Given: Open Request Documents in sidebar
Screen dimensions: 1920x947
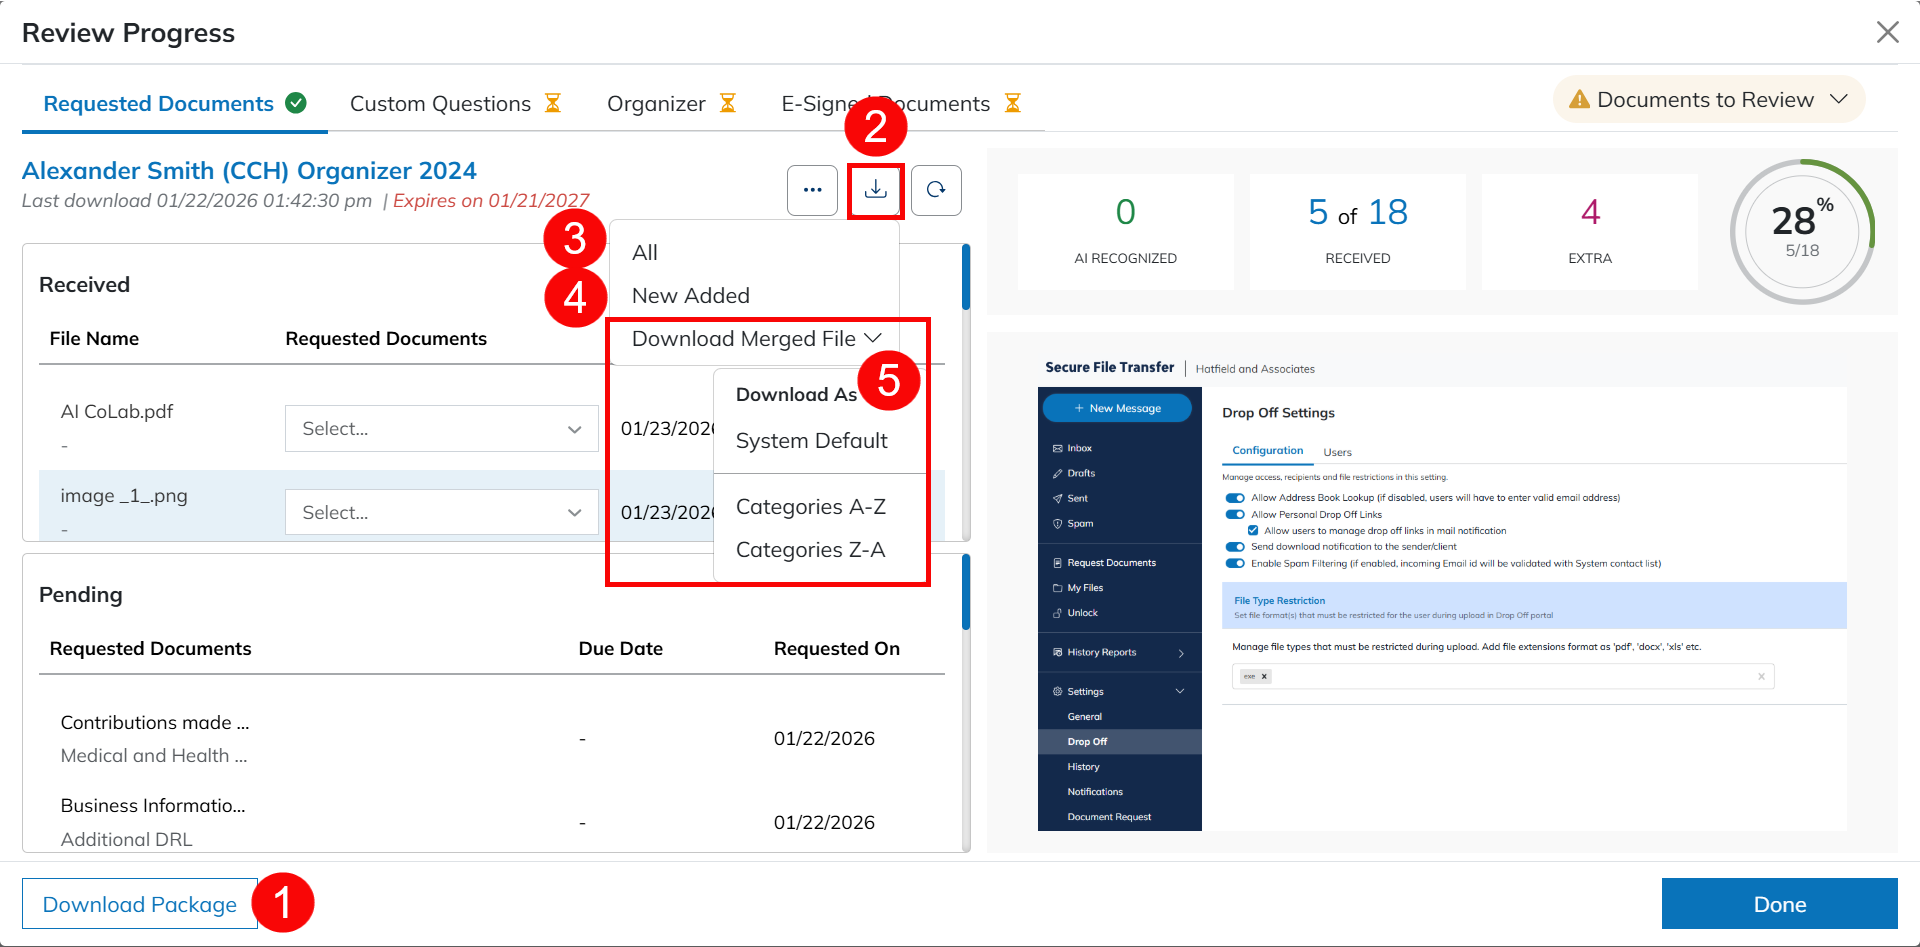Looking at the screenshot, I should [1110, 563].
